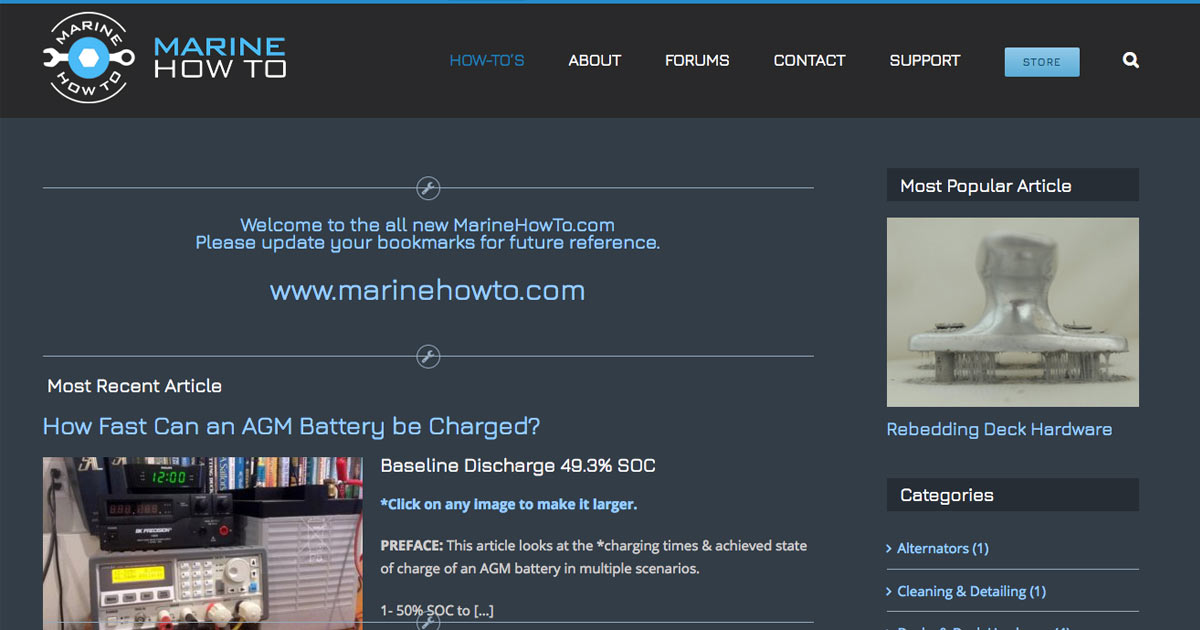The image size is (1200, 630).
Task: Click the MARINE HOW TO site title
Action: 220,58
